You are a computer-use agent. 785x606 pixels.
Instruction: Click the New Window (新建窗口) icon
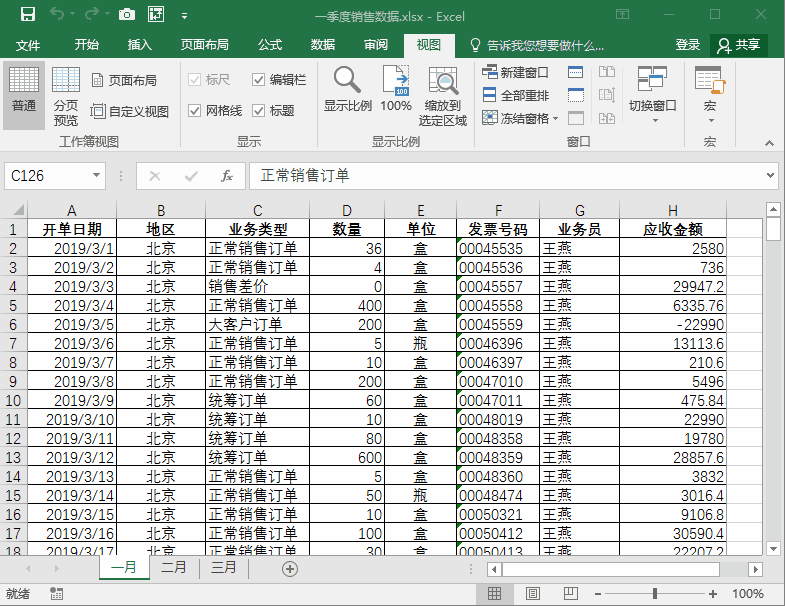click(x=490, y=73)
